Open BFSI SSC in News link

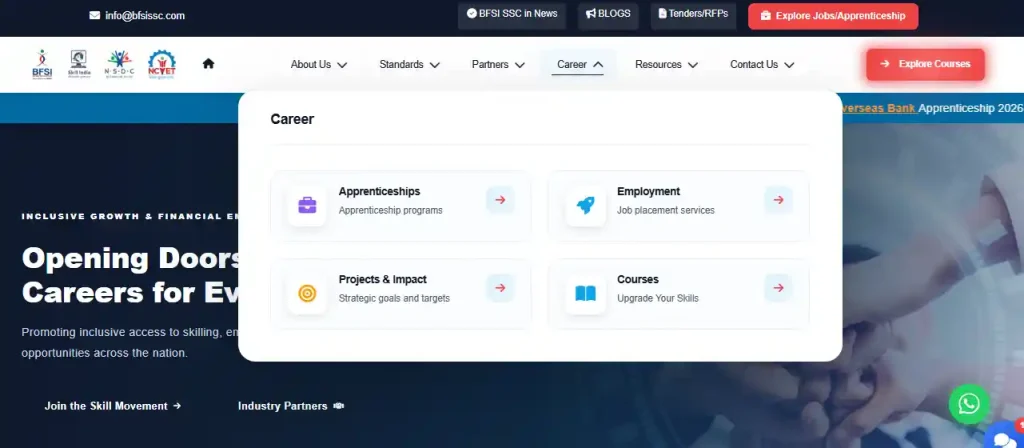coord(512,14)
